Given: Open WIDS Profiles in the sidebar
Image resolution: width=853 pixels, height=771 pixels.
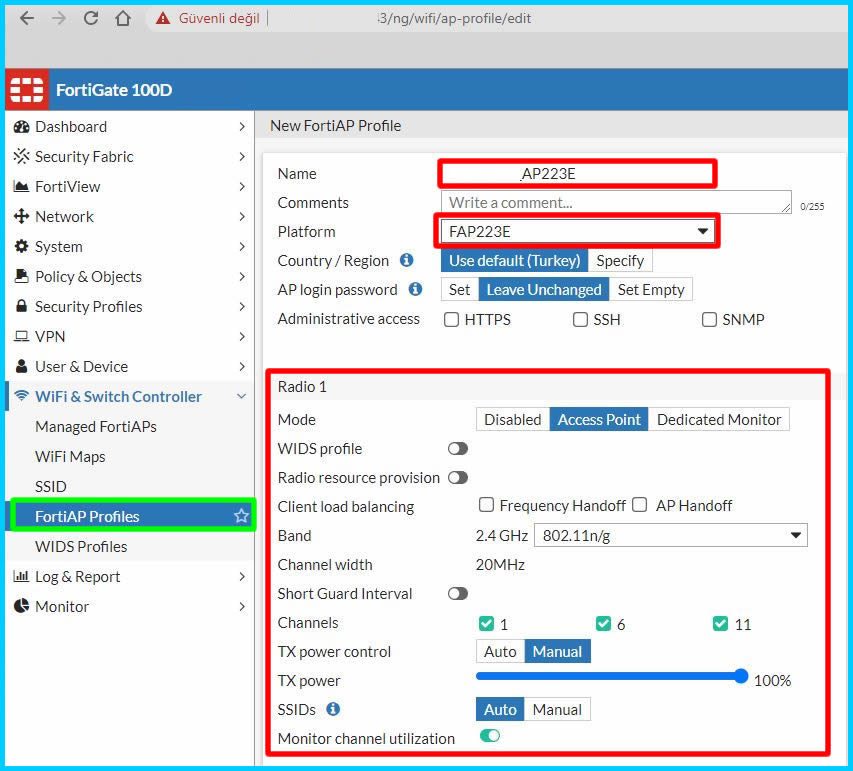Looking at the screenshot, I should (x=81, y=546).
